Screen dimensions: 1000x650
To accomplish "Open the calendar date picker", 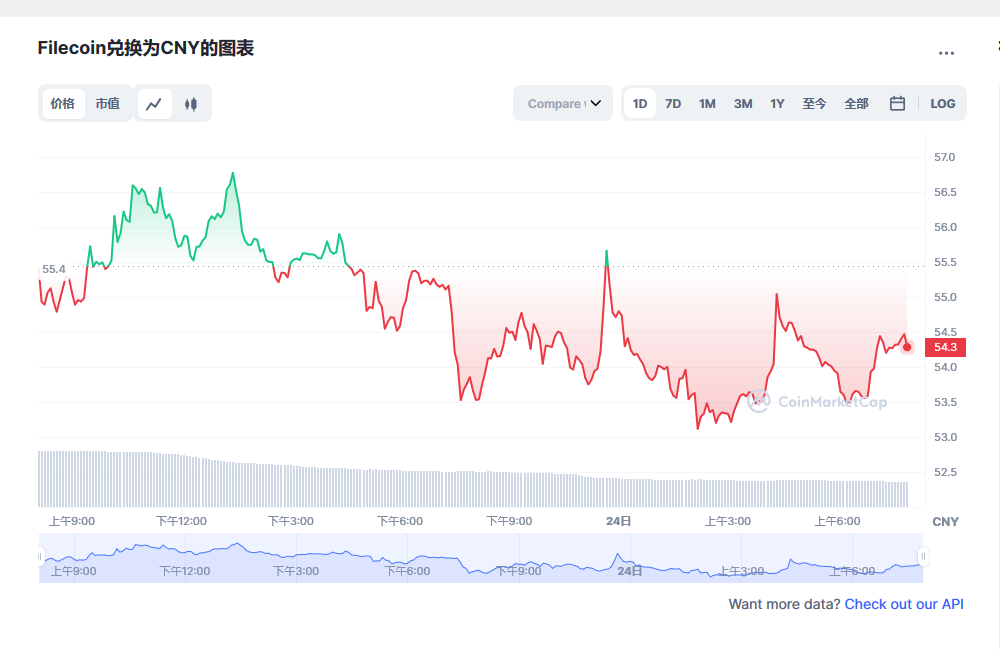I will point(897,103).
